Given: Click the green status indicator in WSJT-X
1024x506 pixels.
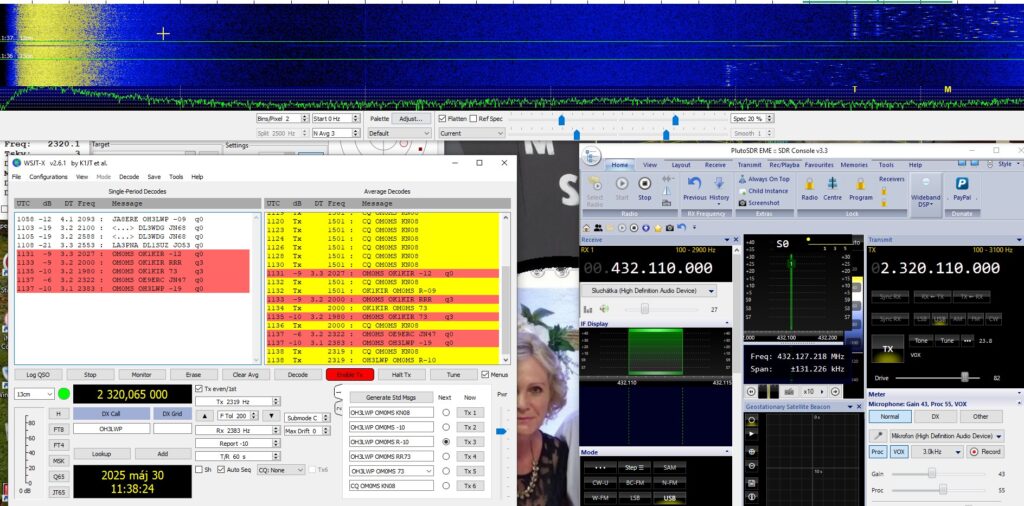Looking at the screenshot, I should tap(64, 394).
